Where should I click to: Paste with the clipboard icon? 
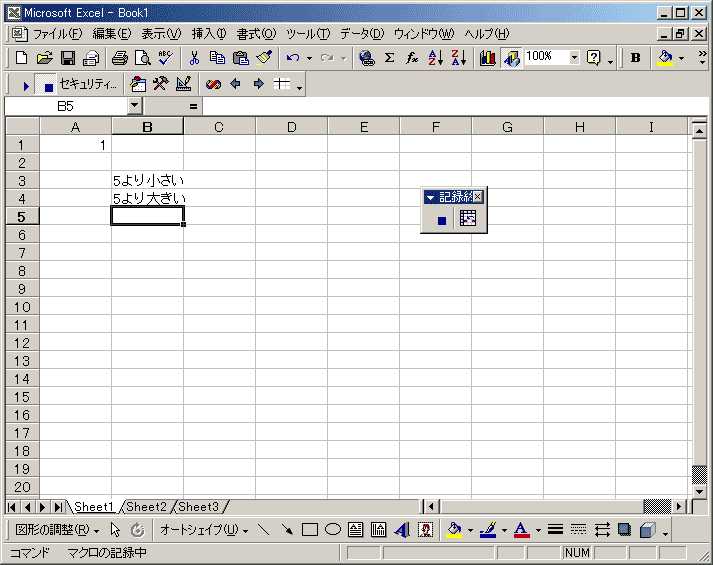click(241, 58)
